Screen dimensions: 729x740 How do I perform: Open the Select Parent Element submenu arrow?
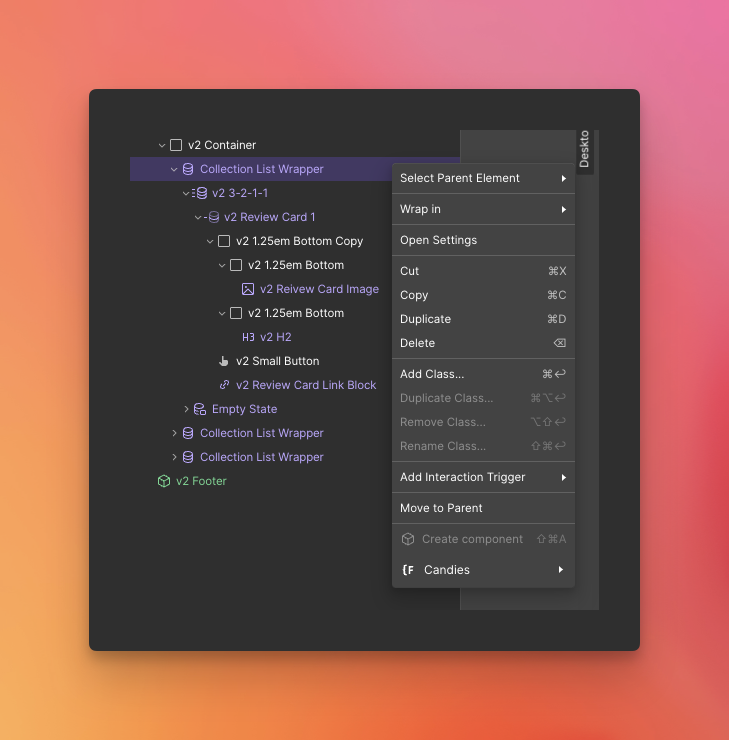563,178
